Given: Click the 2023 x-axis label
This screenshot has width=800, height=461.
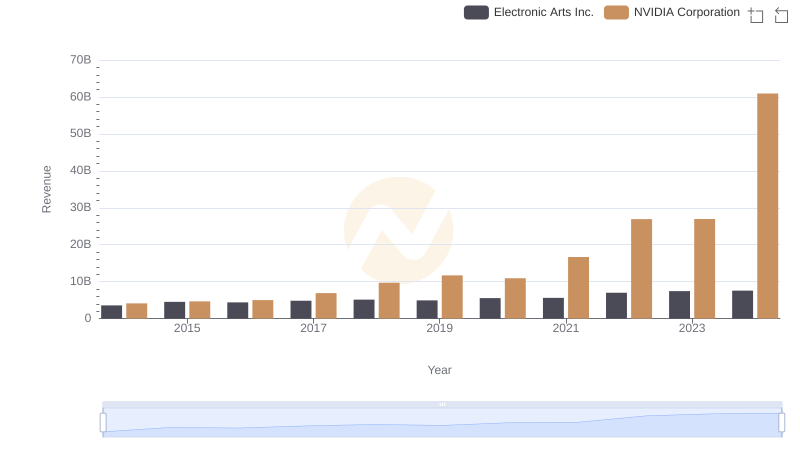Looking at the screenshot, I should click(x=692, y=328).
